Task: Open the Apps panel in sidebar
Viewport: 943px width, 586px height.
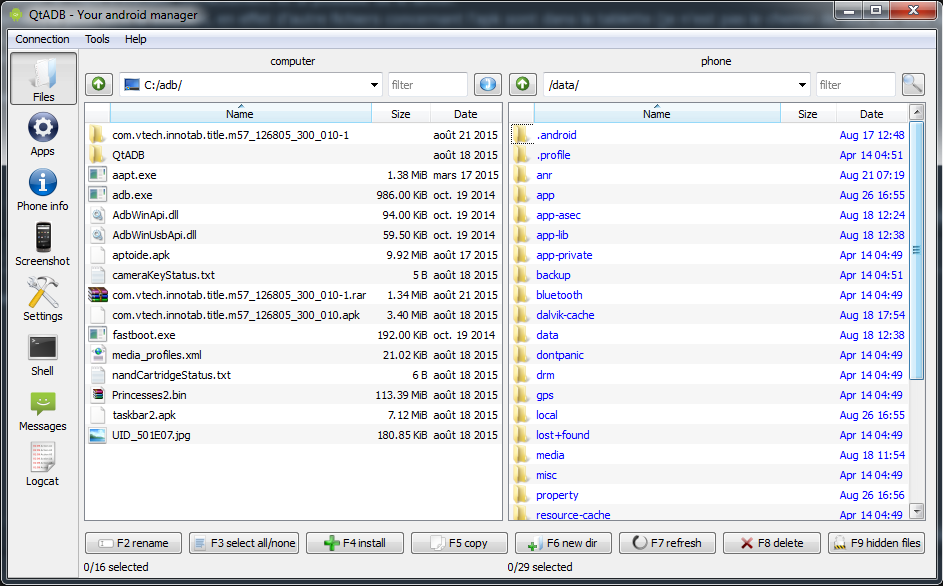Action: [43, 135]
